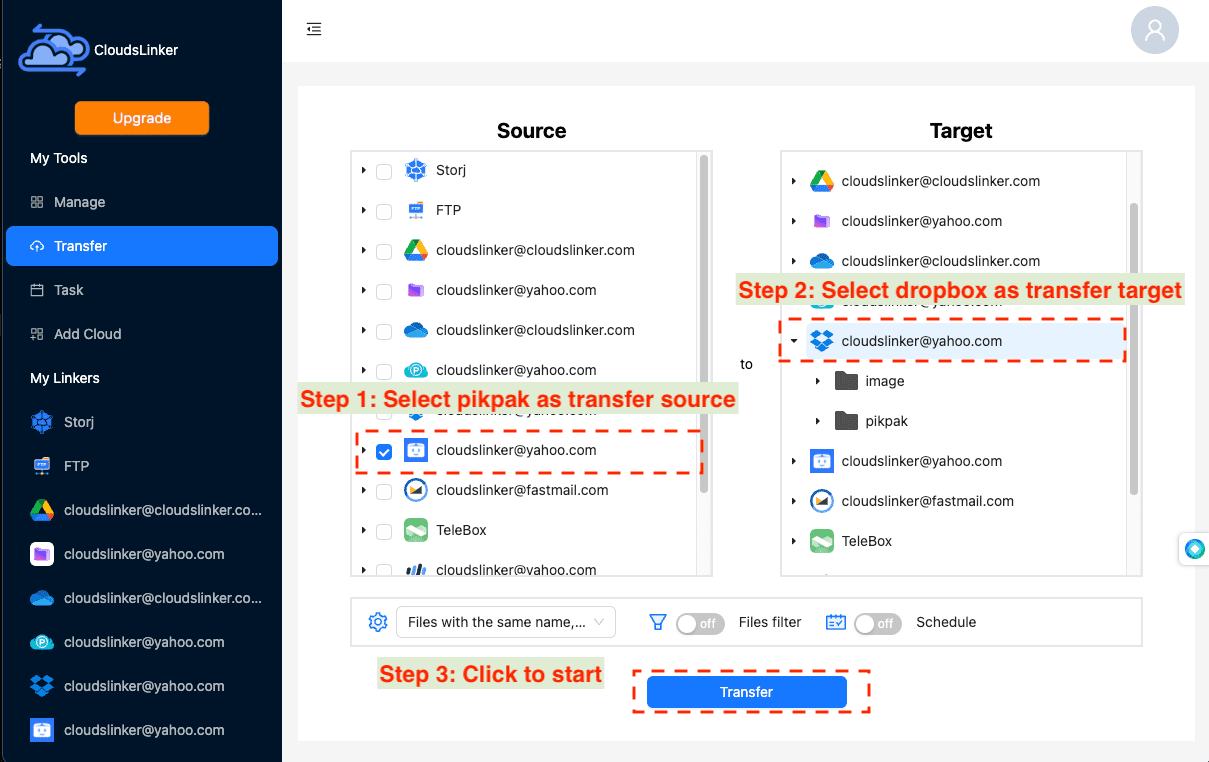This screenshot has width=1209, height=762.
Task: Open the floating assistant icon at right edge
Action: (1194, 549)
